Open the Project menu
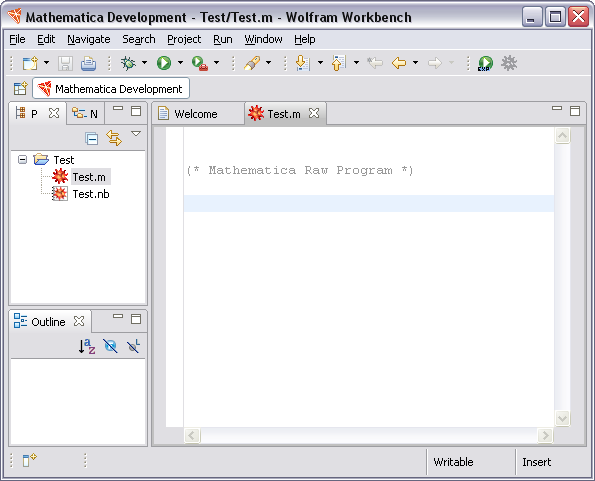Screen dimensions: 595x481 [x=184, y=39]
